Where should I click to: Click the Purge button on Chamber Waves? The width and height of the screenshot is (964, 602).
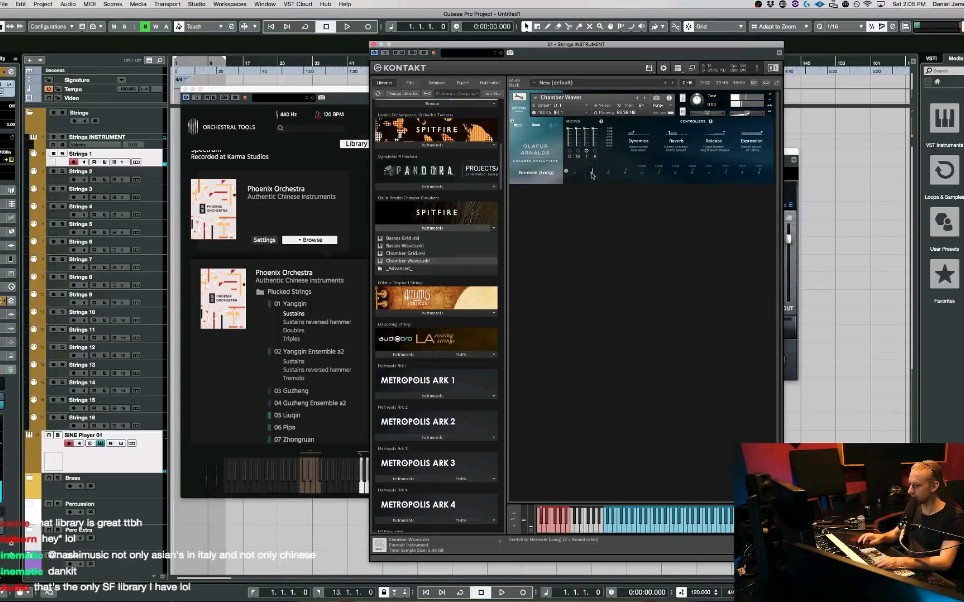[x=659, y=104]
